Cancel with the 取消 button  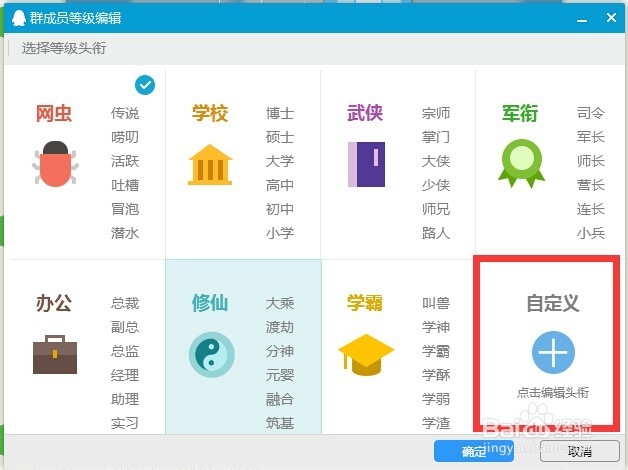click(x=580, y=451)
